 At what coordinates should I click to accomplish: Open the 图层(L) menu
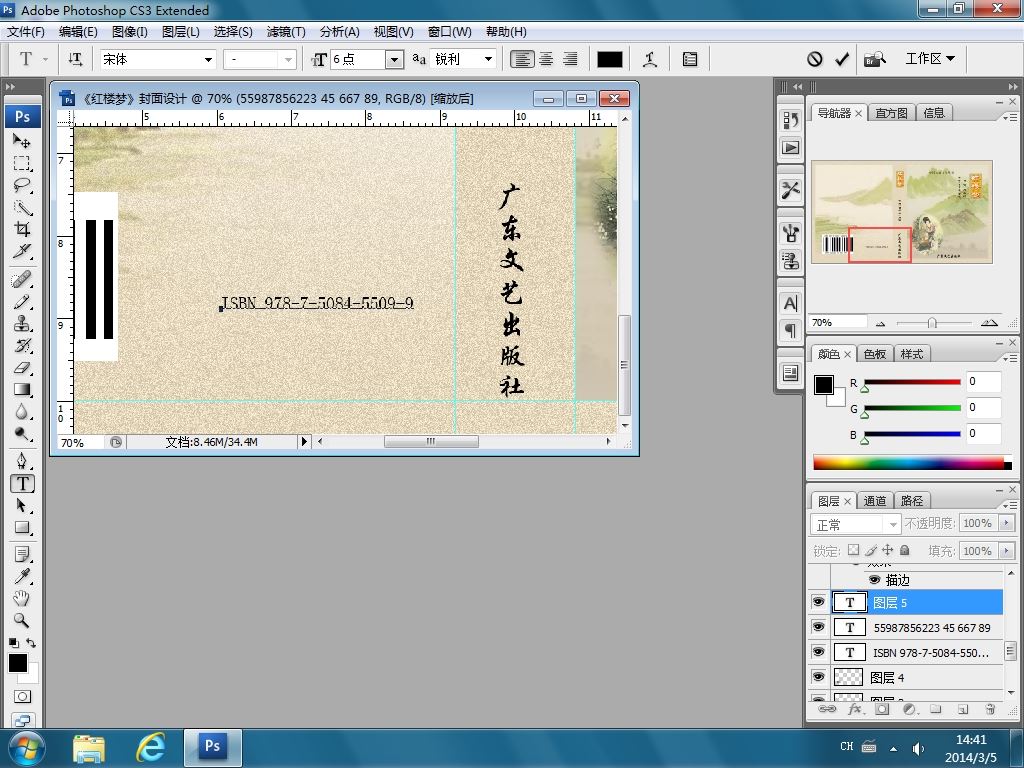[x=180, y=31]
